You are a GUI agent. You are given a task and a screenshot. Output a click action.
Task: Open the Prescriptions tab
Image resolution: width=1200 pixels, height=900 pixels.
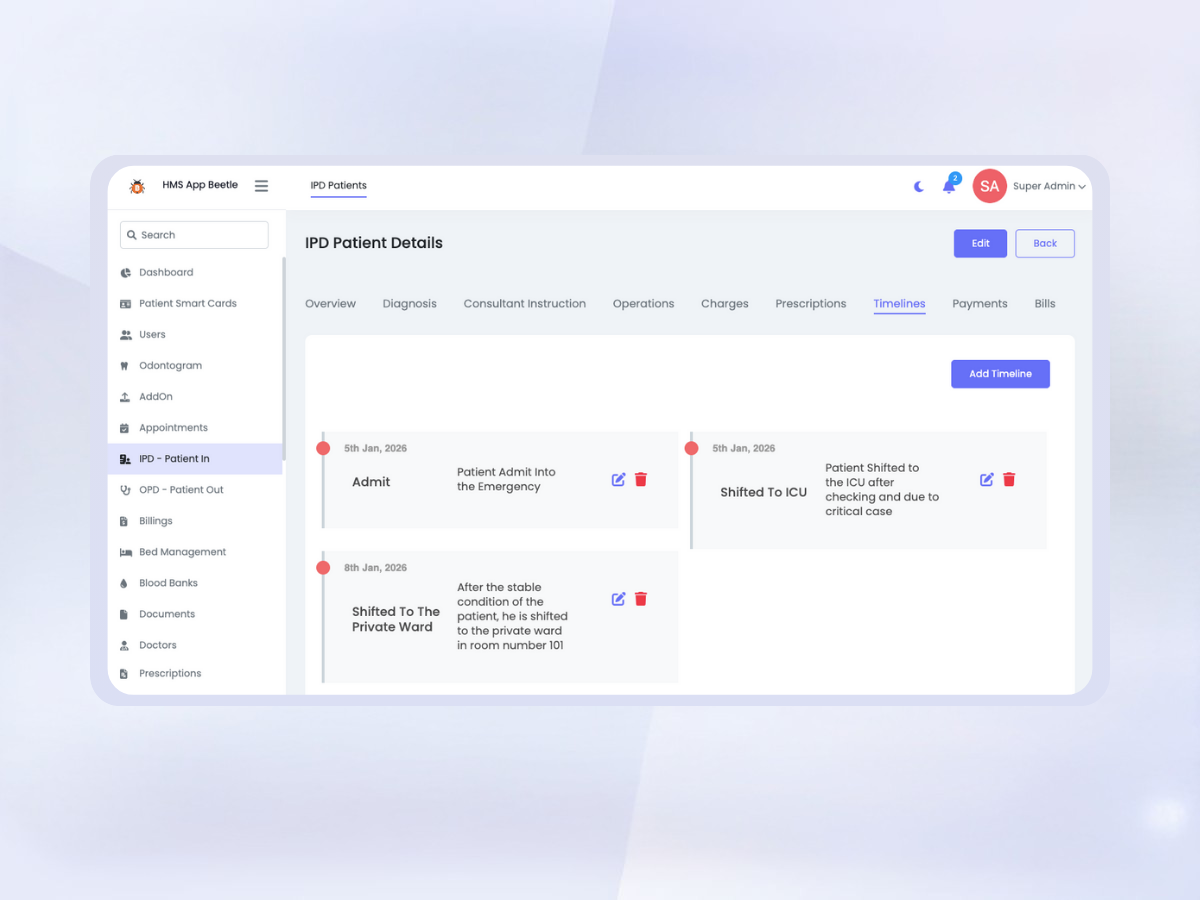point(810,304)
